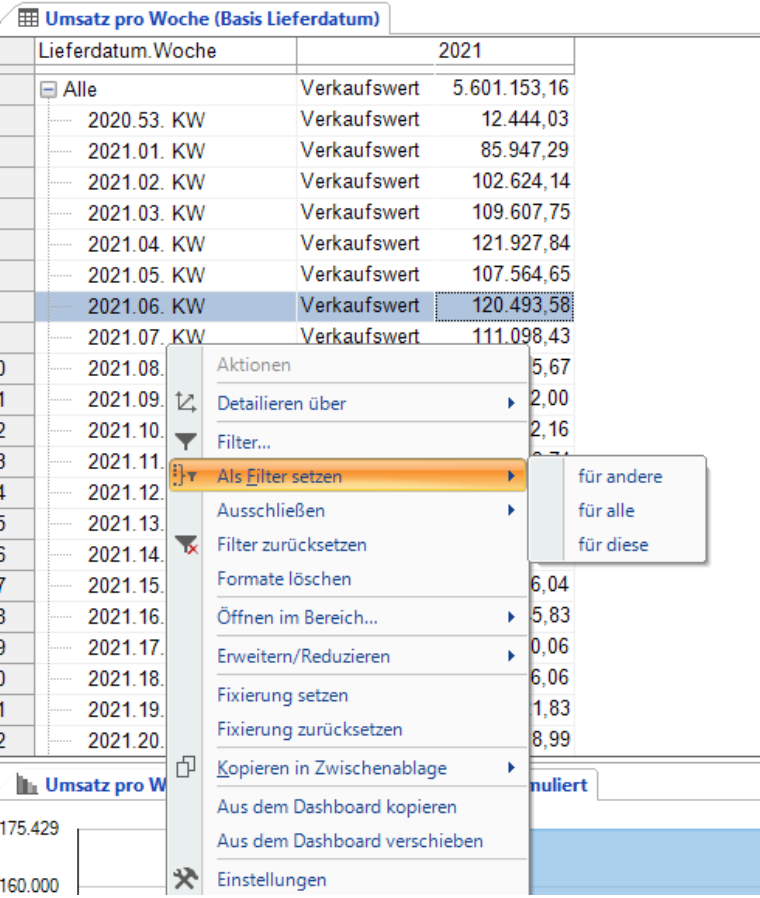Click the value 102.624,14
Image resolution: width=760 pixels, height=898 pixels.
[x=521, y=181]
